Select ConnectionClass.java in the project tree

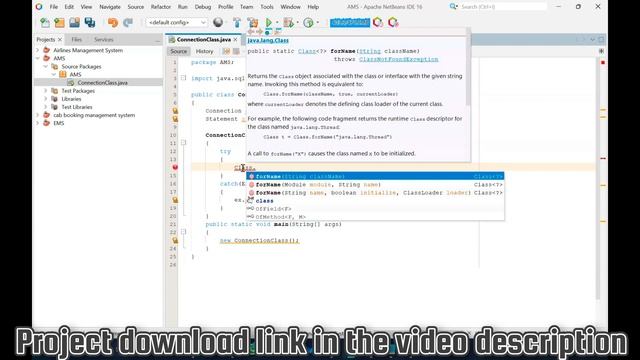[x=102, y=82]
